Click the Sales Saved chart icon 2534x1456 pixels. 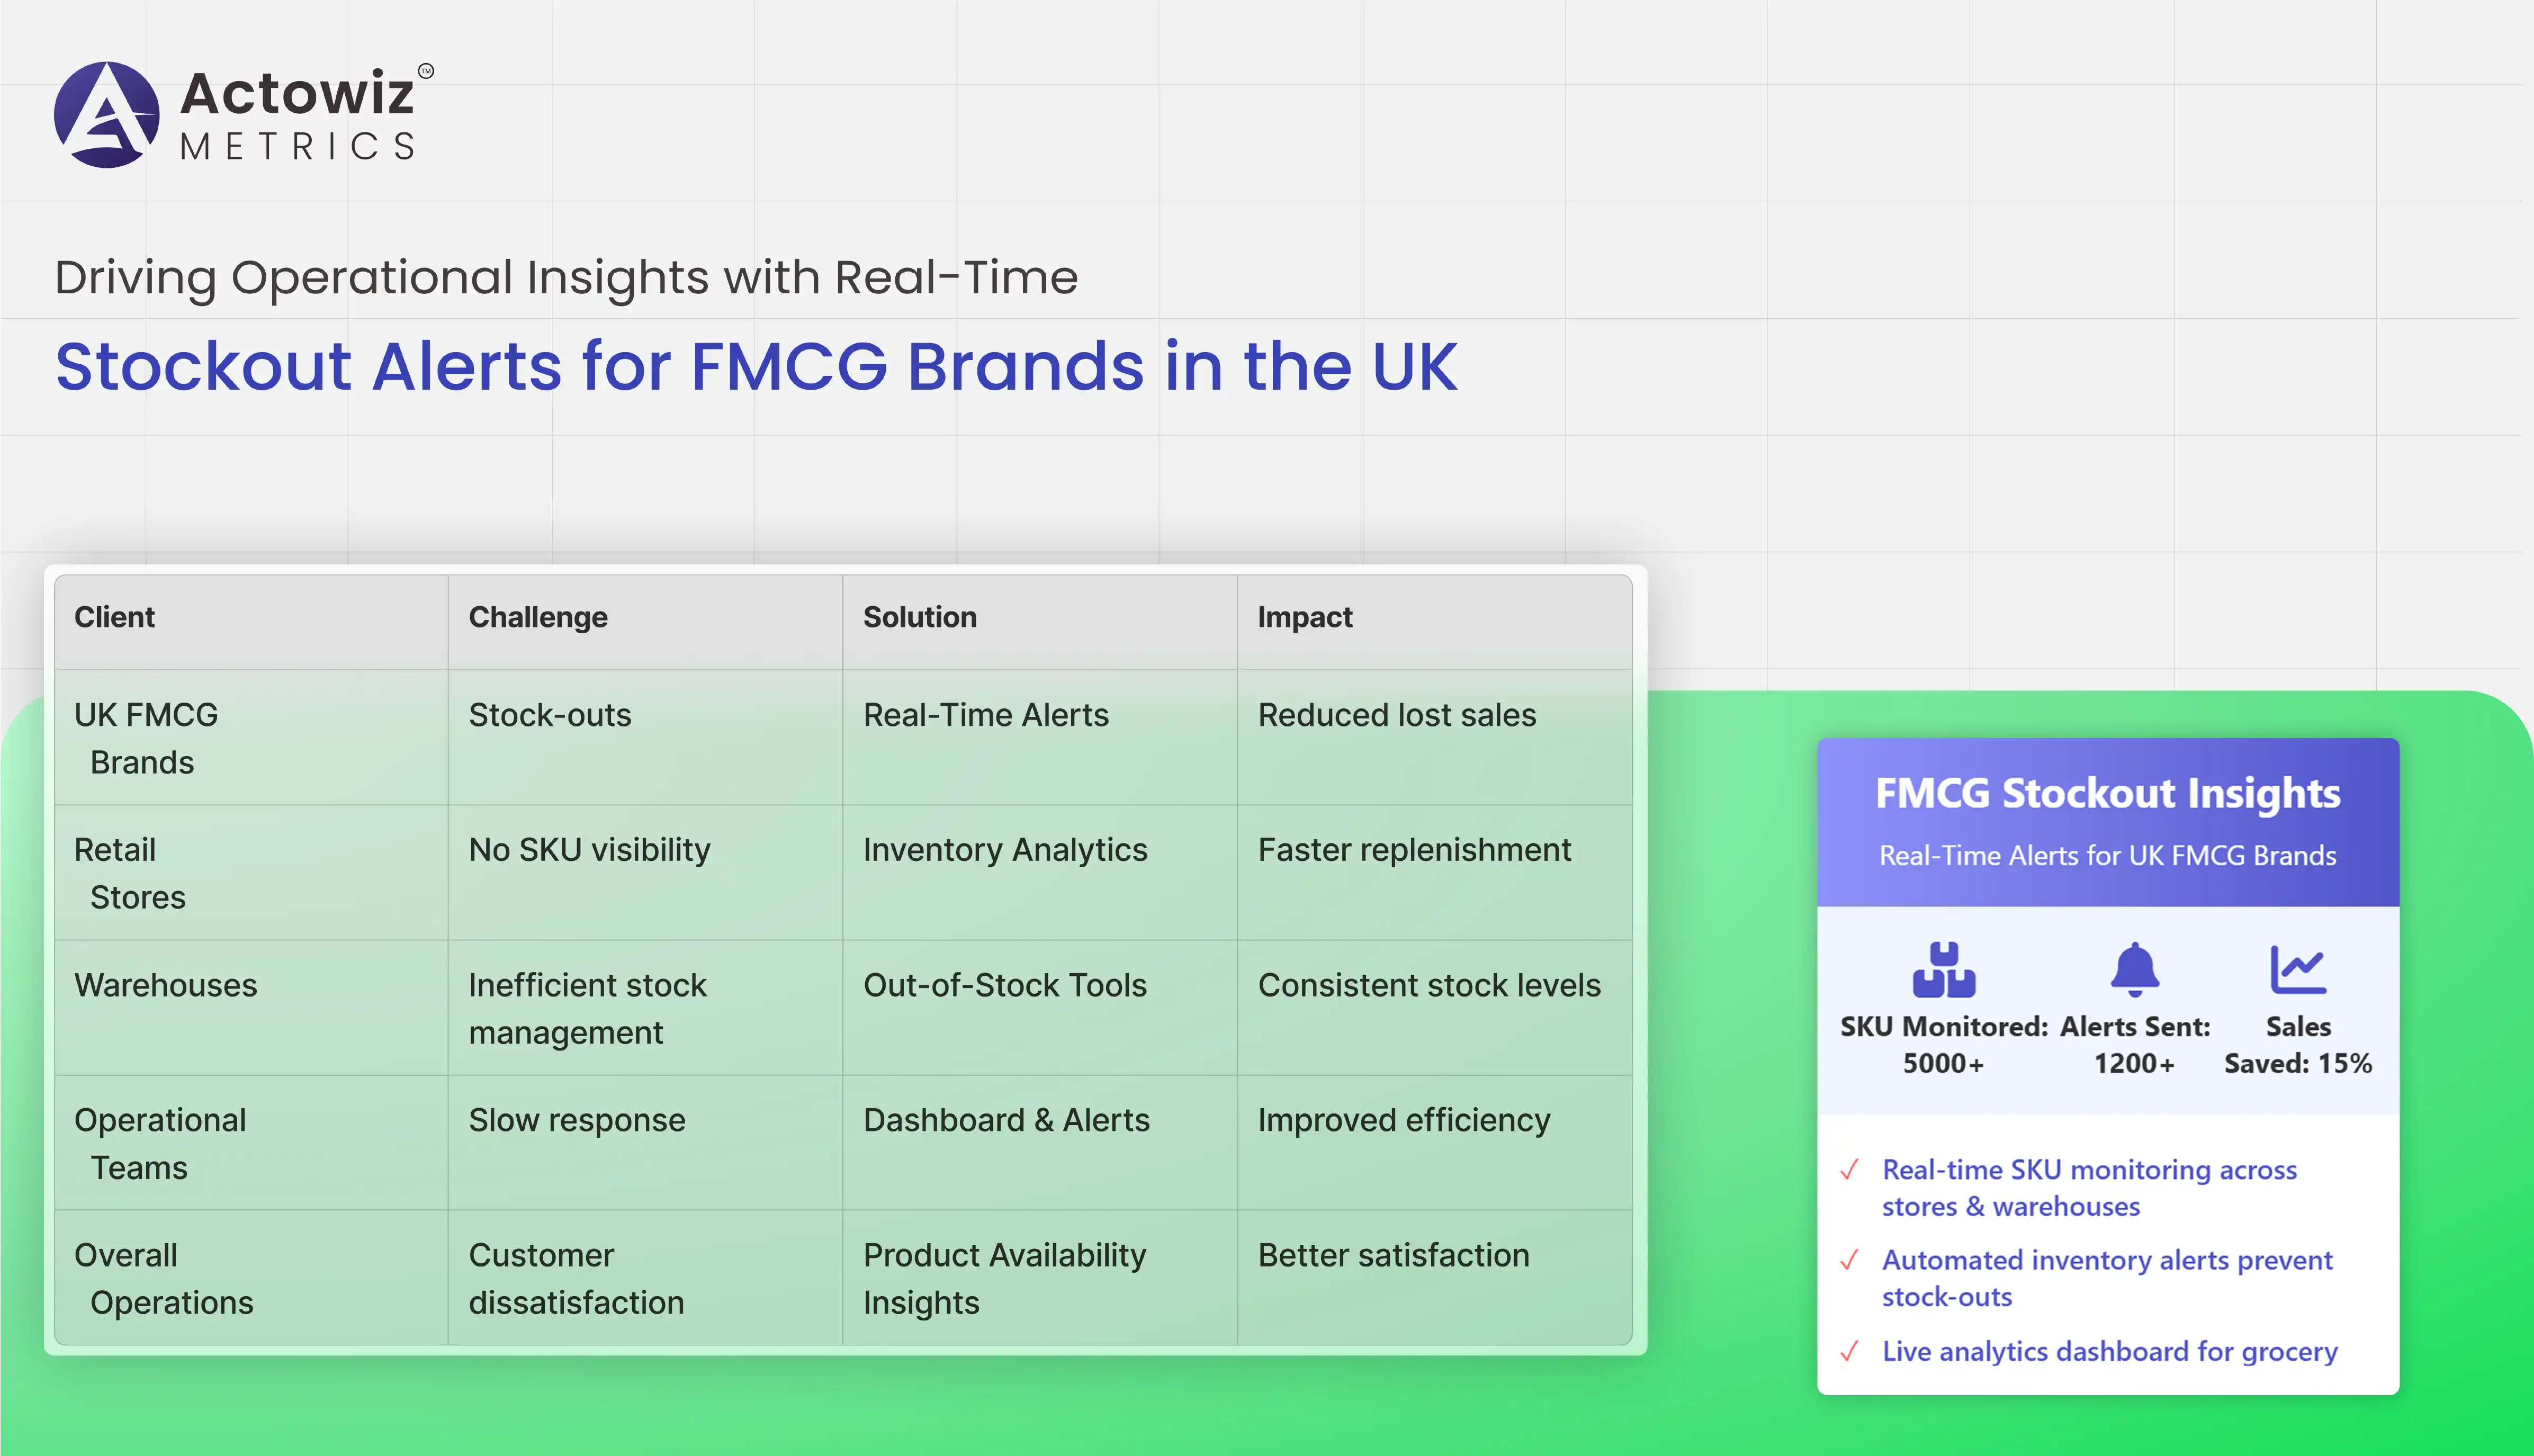pyautogui.click(x=2297, y=969)
